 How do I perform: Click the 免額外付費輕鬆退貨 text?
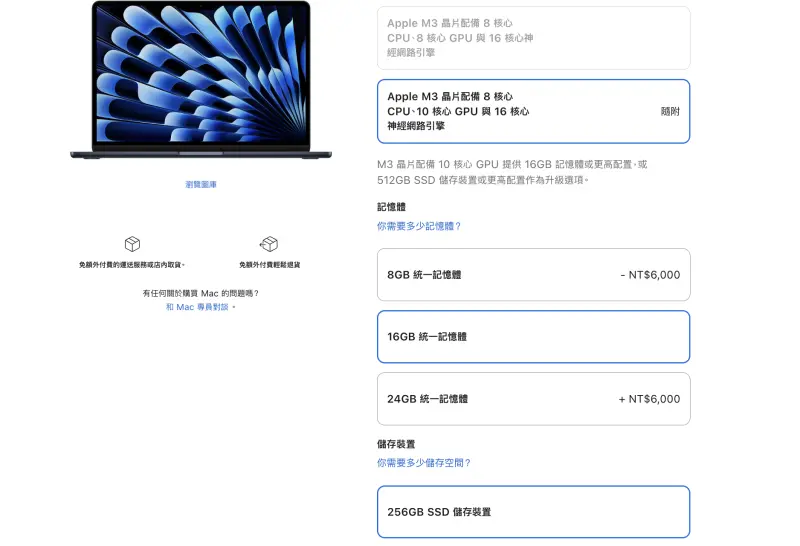pyautogui.click(x=269, y=265)
